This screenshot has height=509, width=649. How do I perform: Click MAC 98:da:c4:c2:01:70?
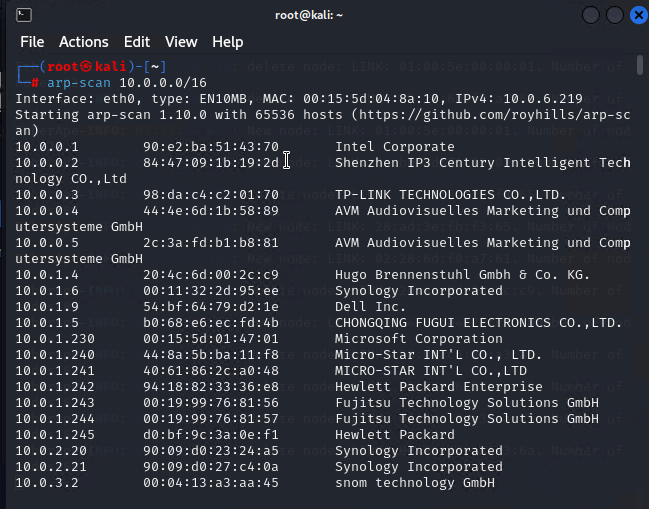211,195
